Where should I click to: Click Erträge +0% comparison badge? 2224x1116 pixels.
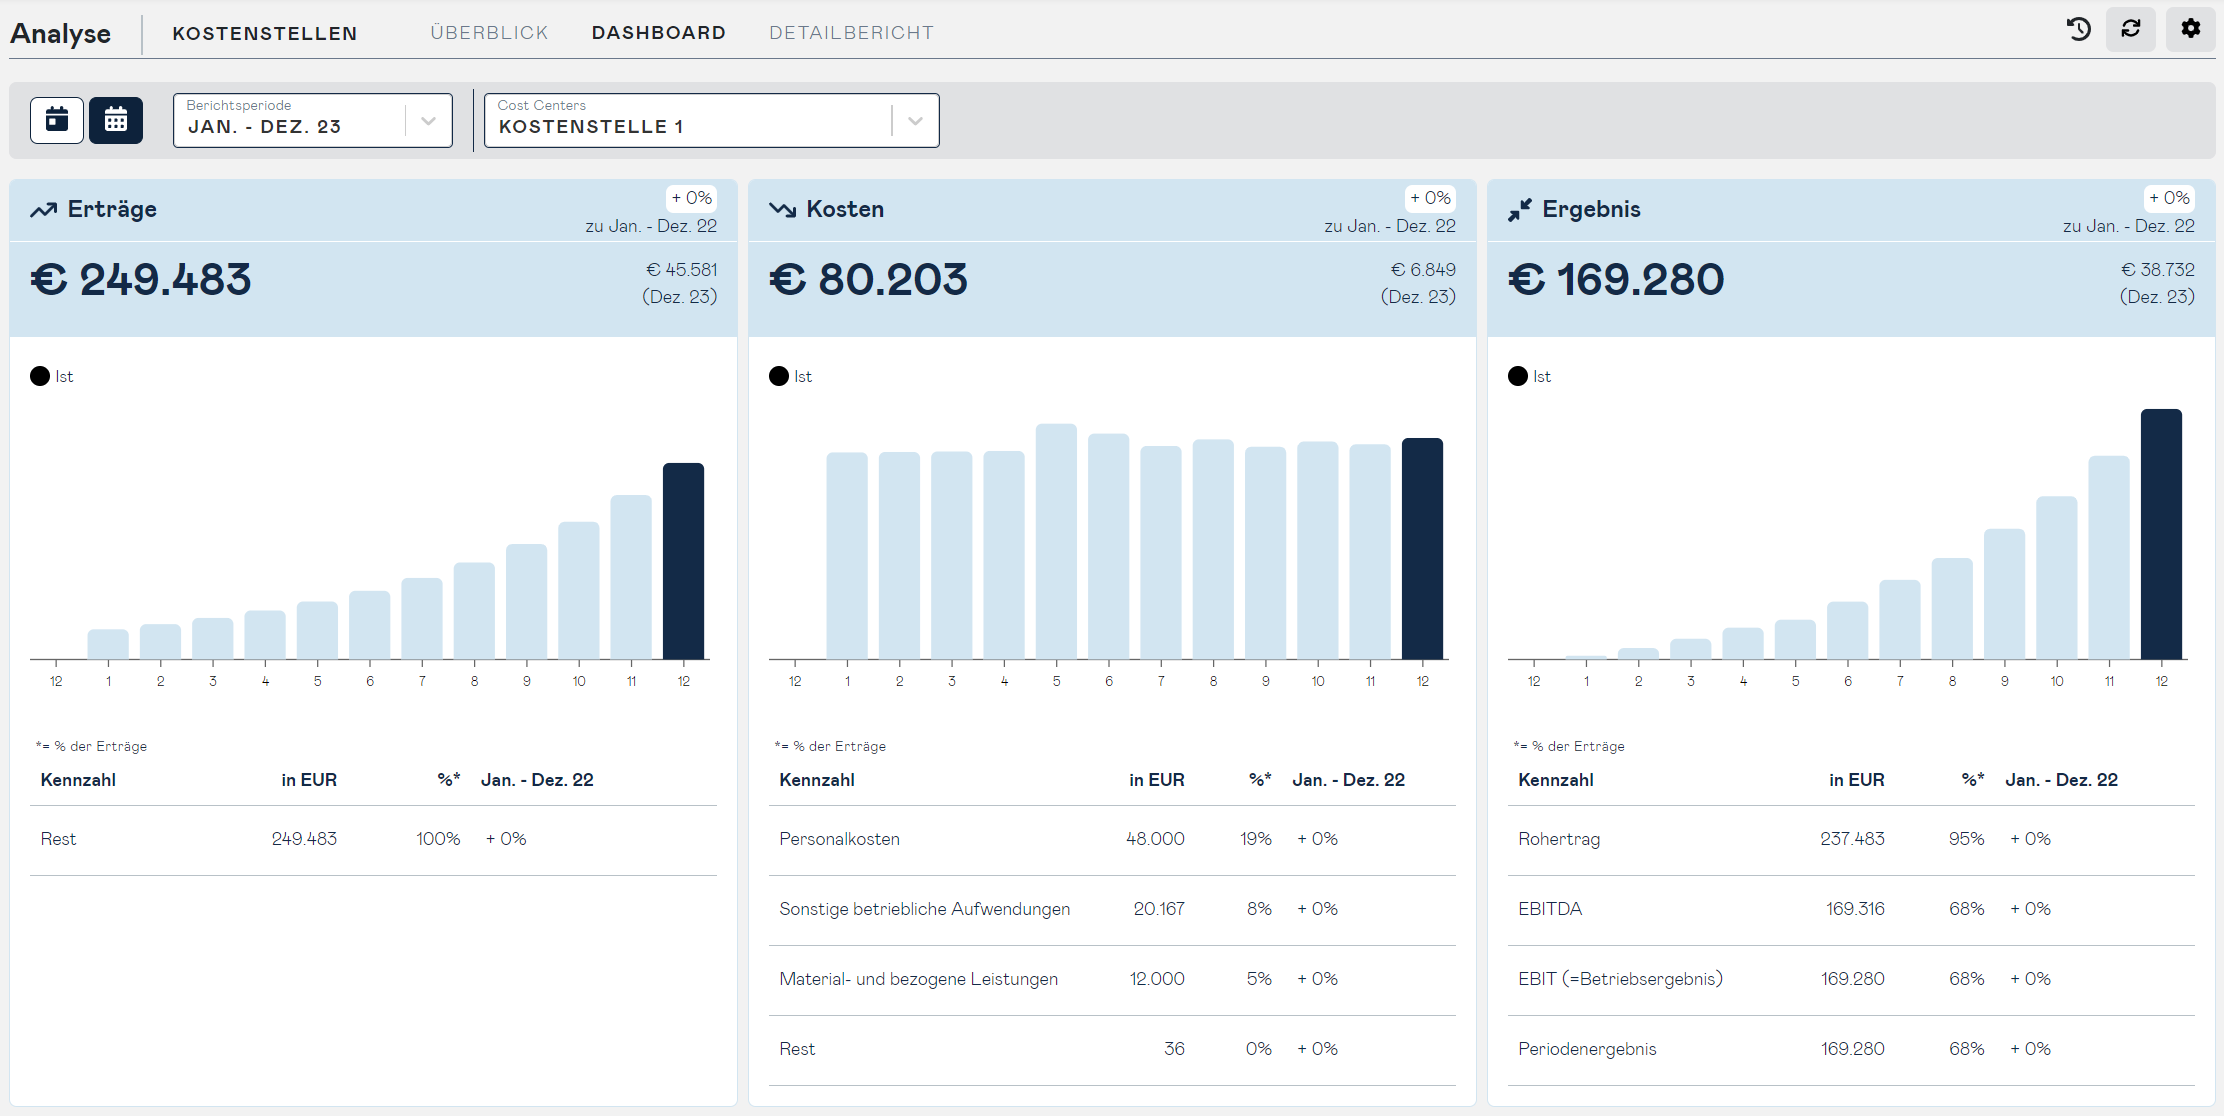(691, 198)
